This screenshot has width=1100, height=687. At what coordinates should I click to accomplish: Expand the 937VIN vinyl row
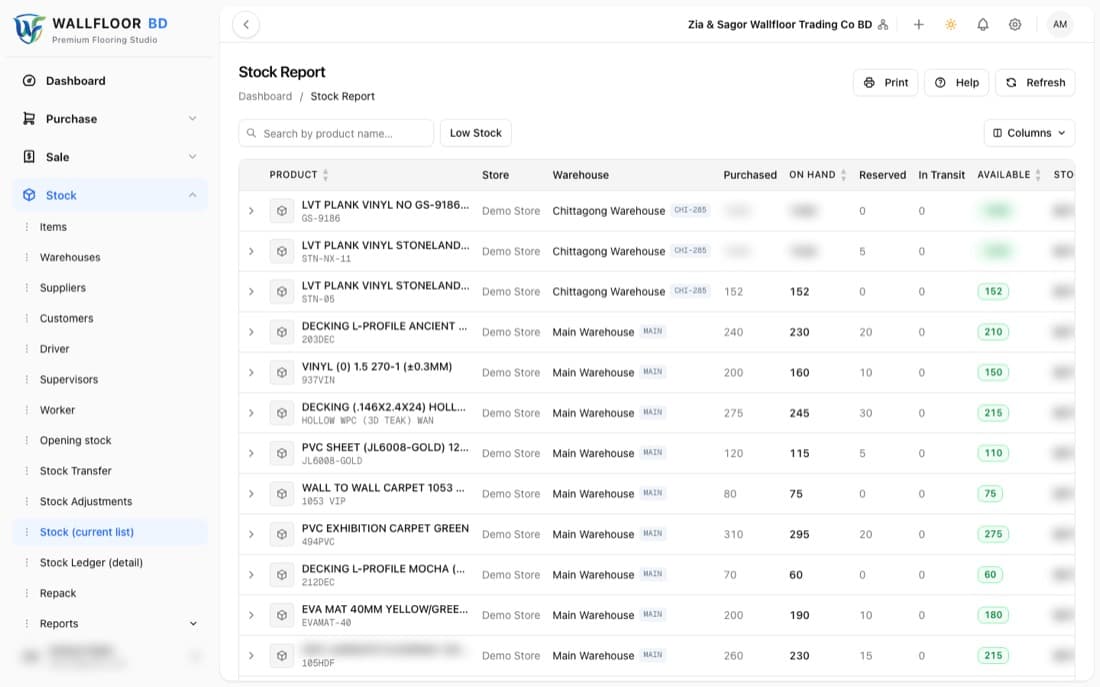coord(251,373)
